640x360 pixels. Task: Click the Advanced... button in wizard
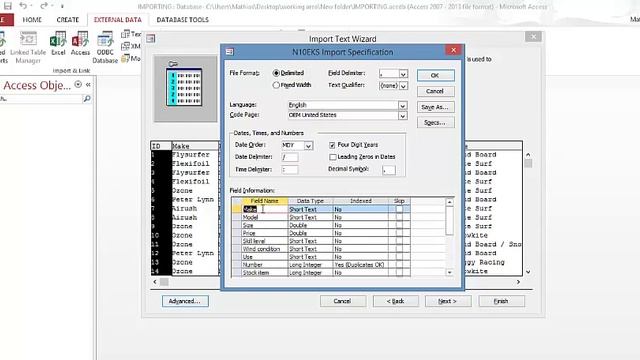[x=185, y=301]
